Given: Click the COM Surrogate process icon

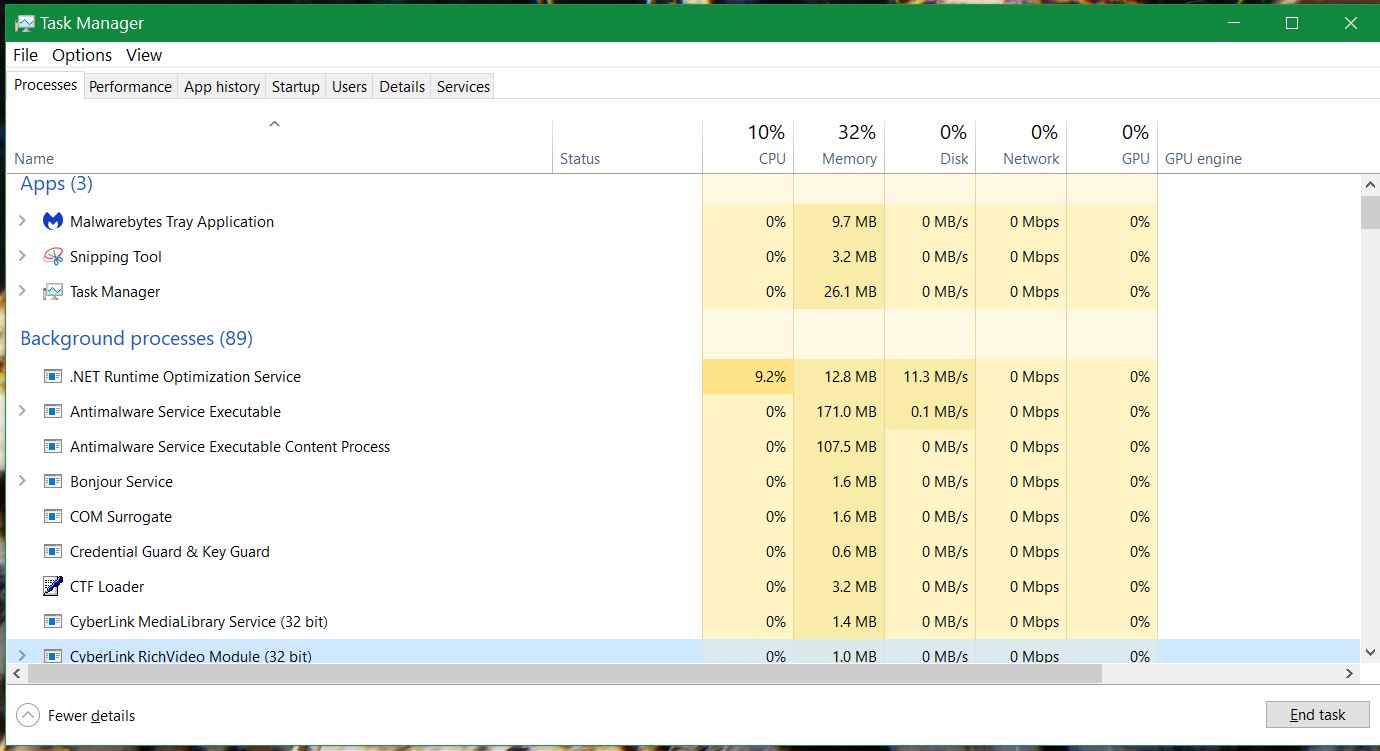Looking at the screenshot, I should click(53, 517).
